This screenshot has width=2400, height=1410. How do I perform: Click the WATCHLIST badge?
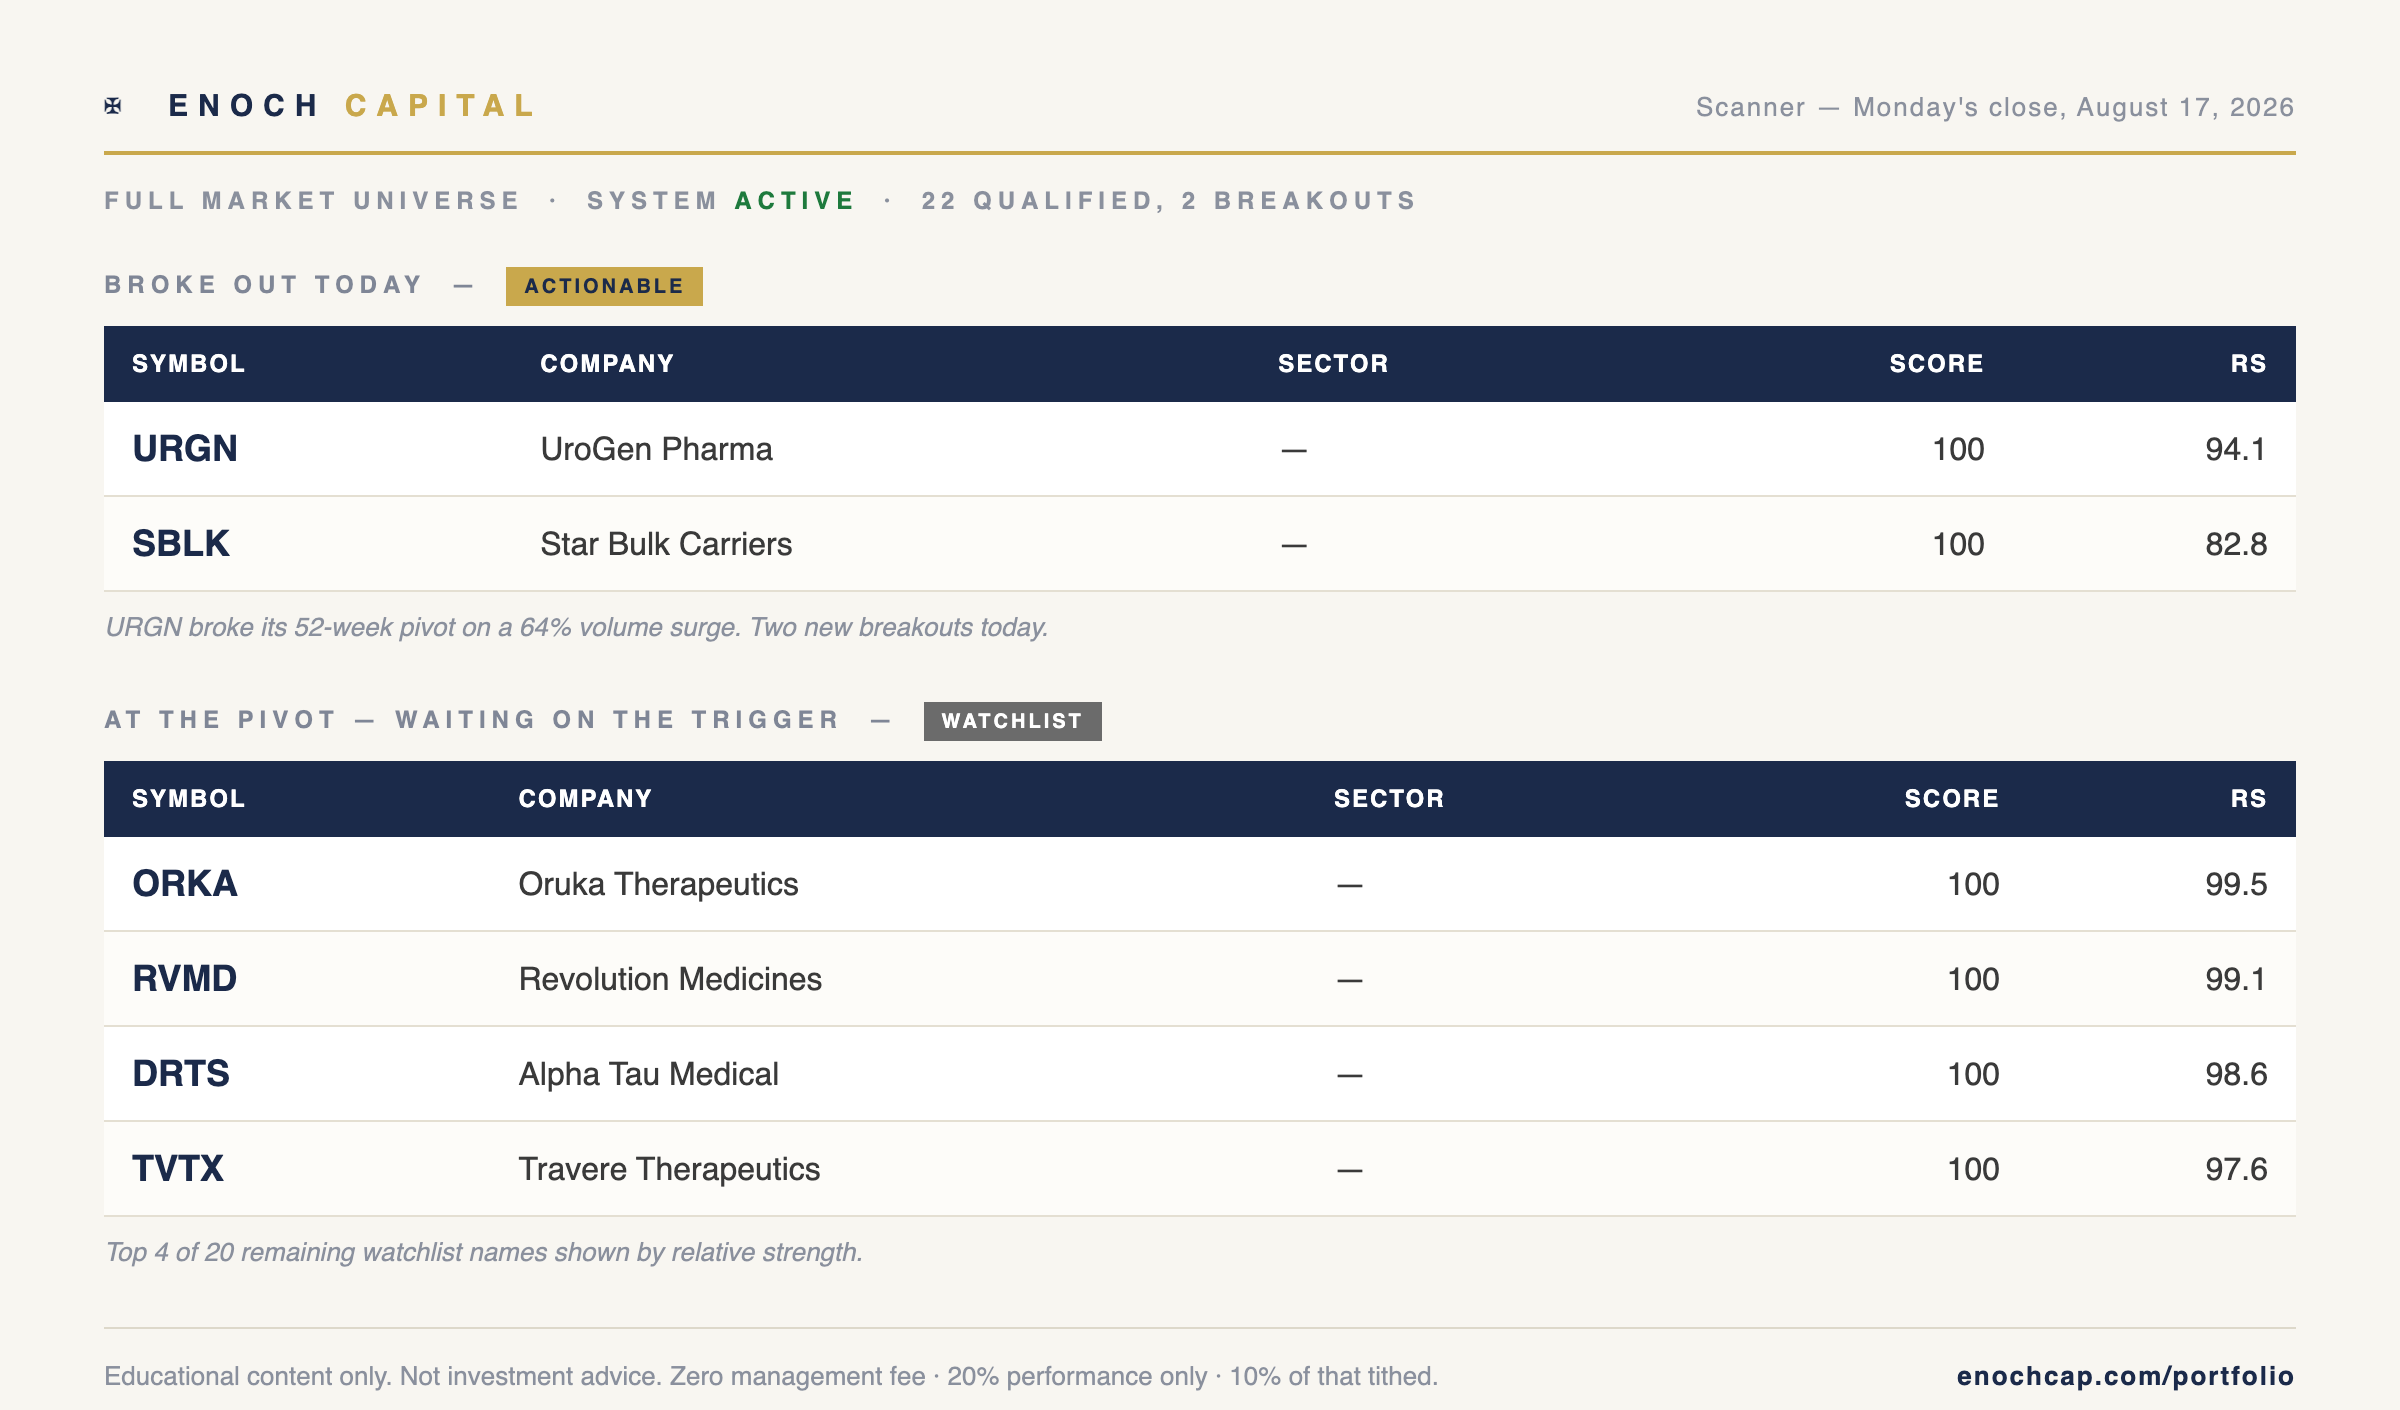coord(1012,721)
